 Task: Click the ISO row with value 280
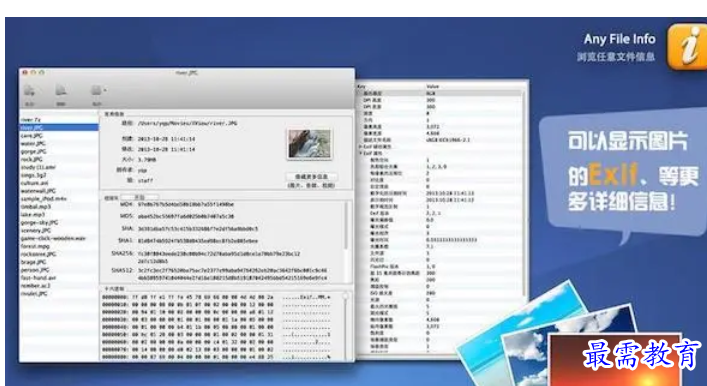coord(440,293)
